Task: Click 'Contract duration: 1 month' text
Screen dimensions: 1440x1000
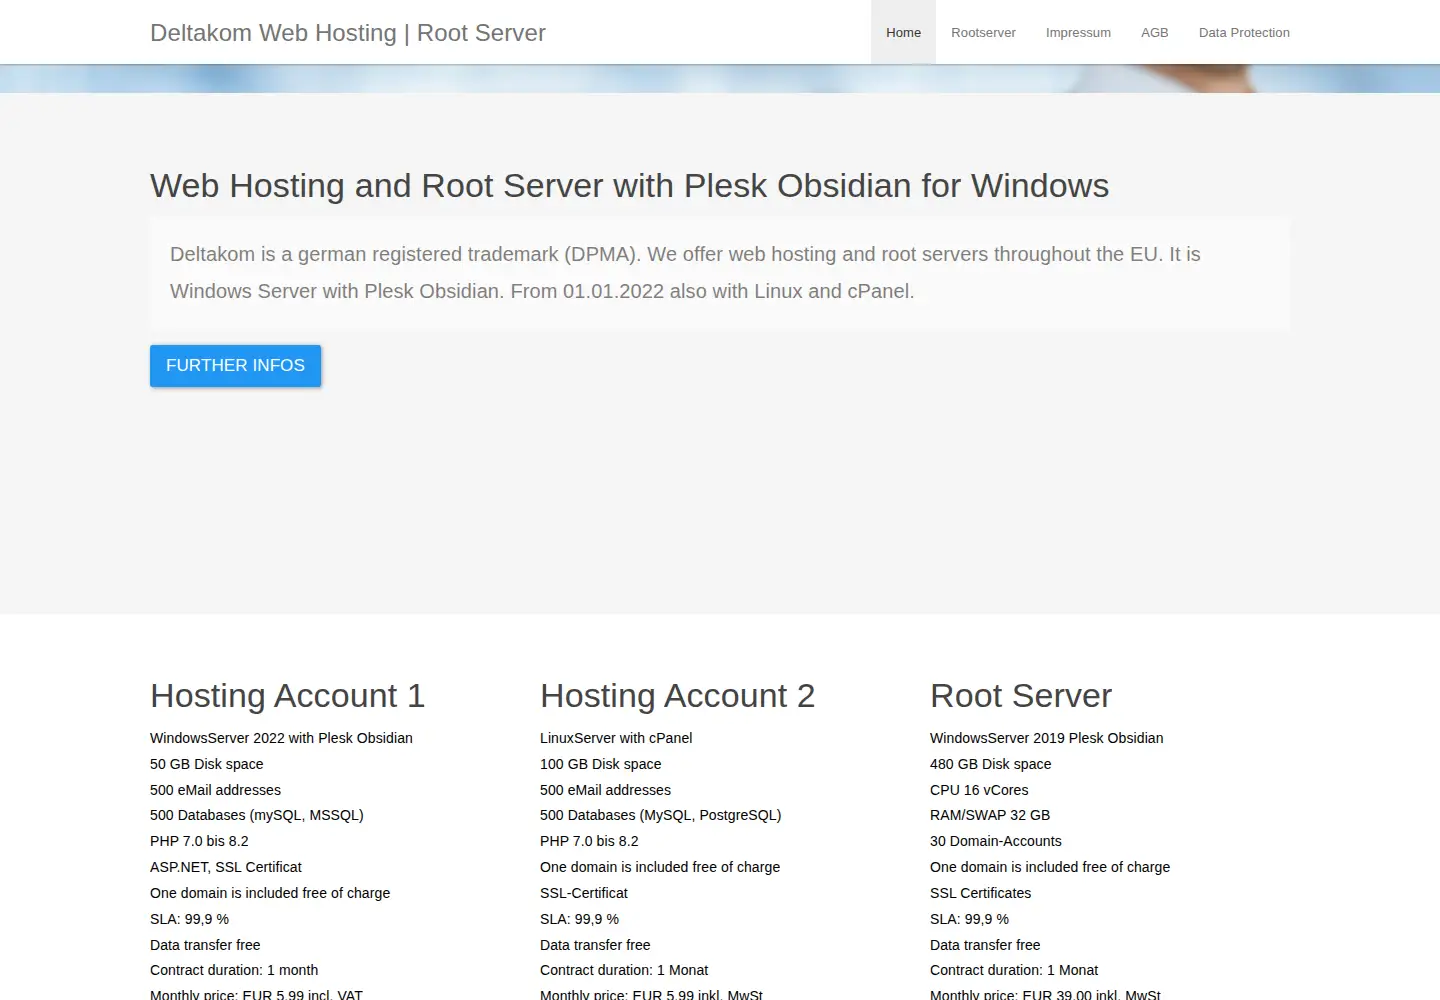Action: point(234,970)
